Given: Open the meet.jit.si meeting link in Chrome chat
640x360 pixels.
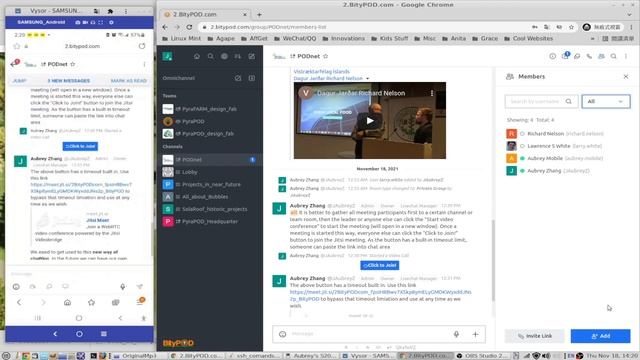Looking at the screenshot, I should point(380,295).
